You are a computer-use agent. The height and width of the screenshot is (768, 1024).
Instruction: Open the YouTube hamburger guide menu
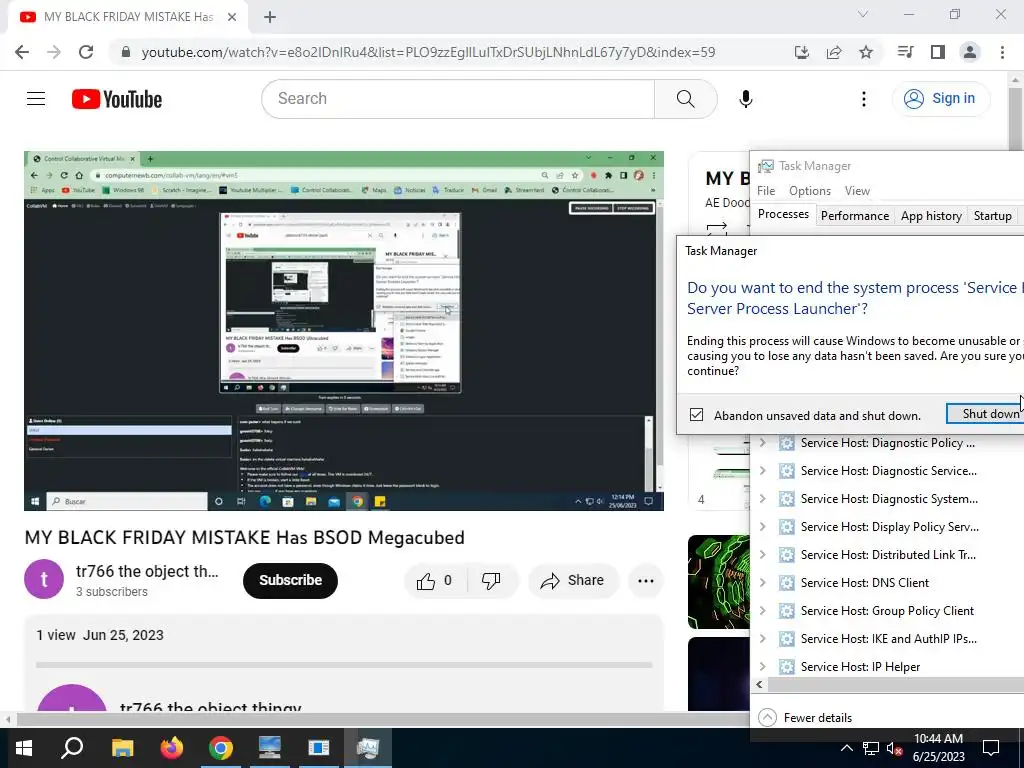pyautogui.click(x=36, y=99)
